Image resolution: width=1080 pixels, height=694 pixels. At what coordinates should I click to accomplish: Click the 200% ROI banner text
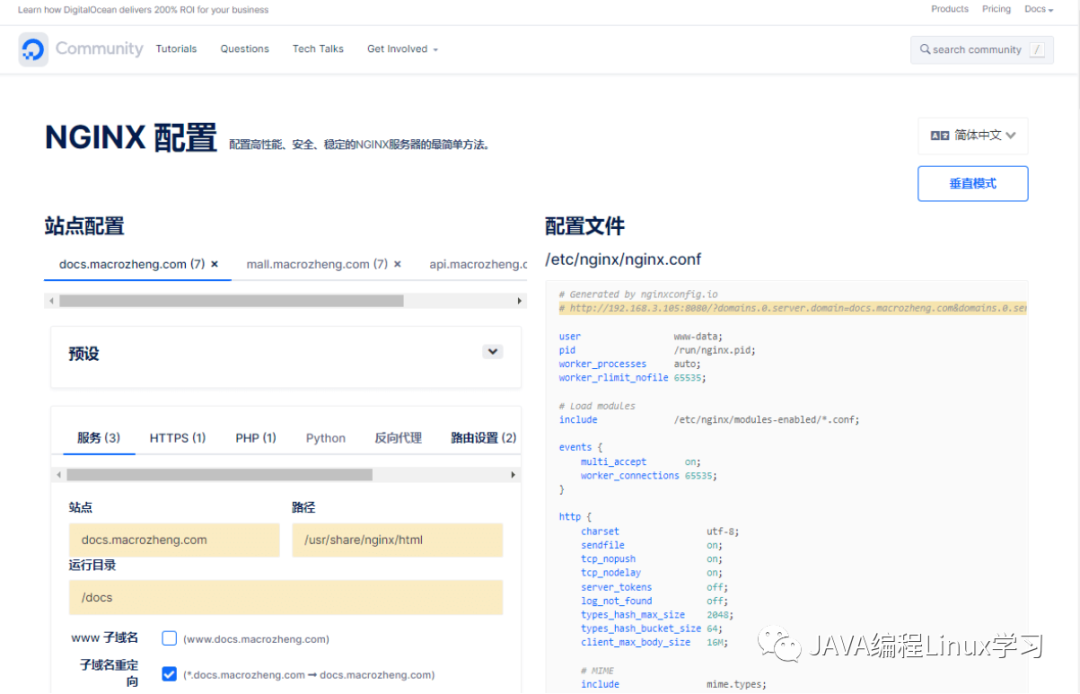coord(143,10)
